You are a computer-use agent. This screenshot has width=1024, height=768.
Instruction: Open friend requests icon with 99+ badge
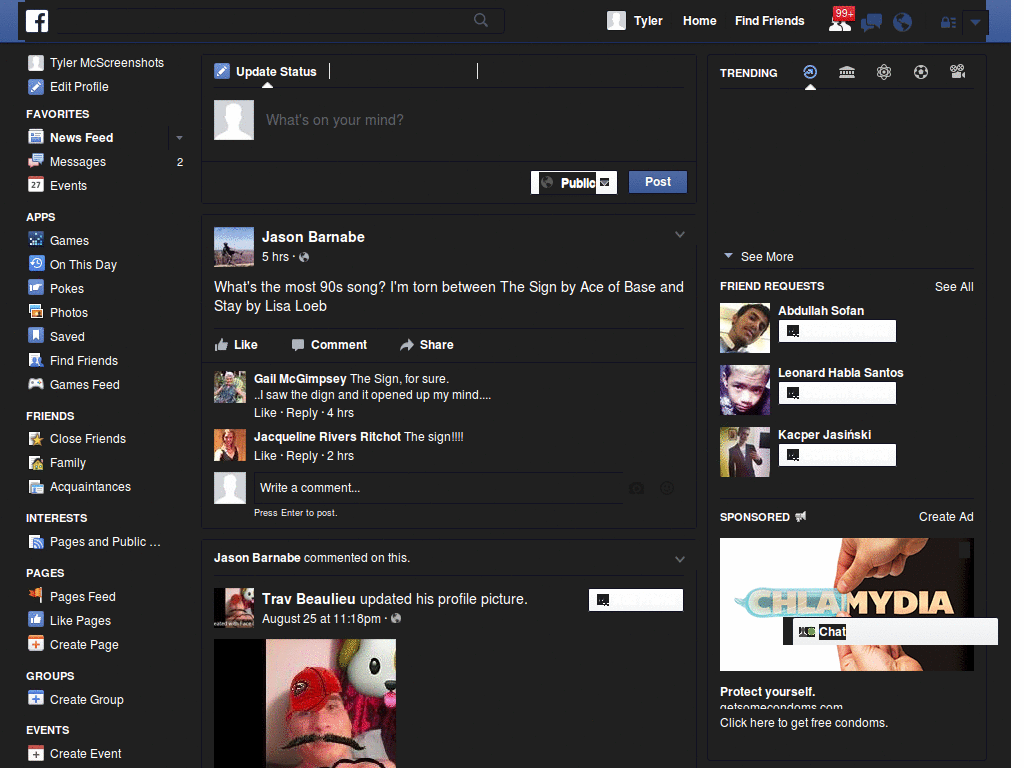(840, 21)
